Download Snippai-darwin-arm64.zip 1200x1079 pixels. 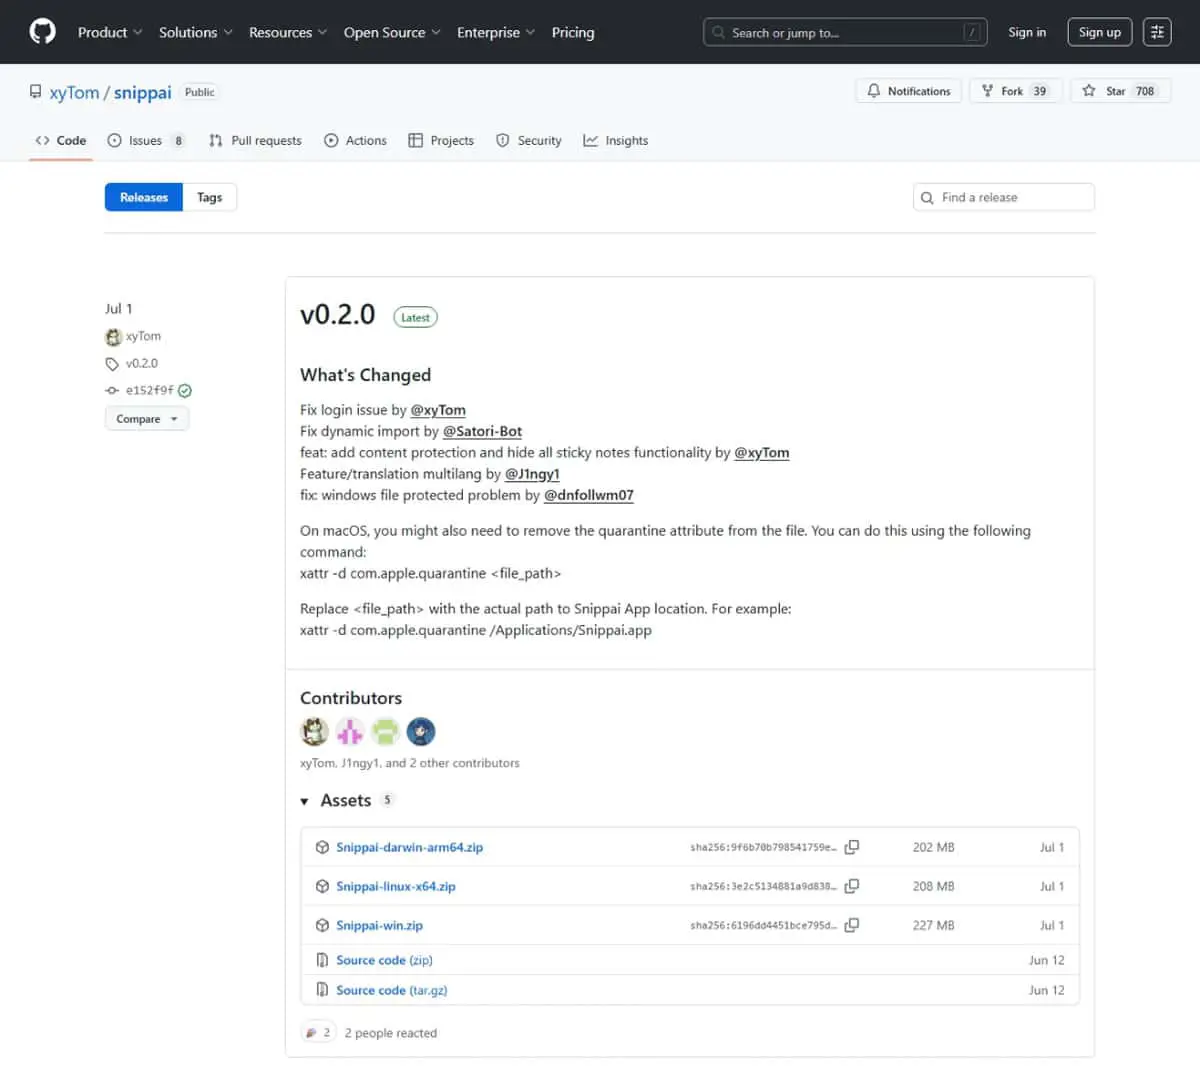409,847
